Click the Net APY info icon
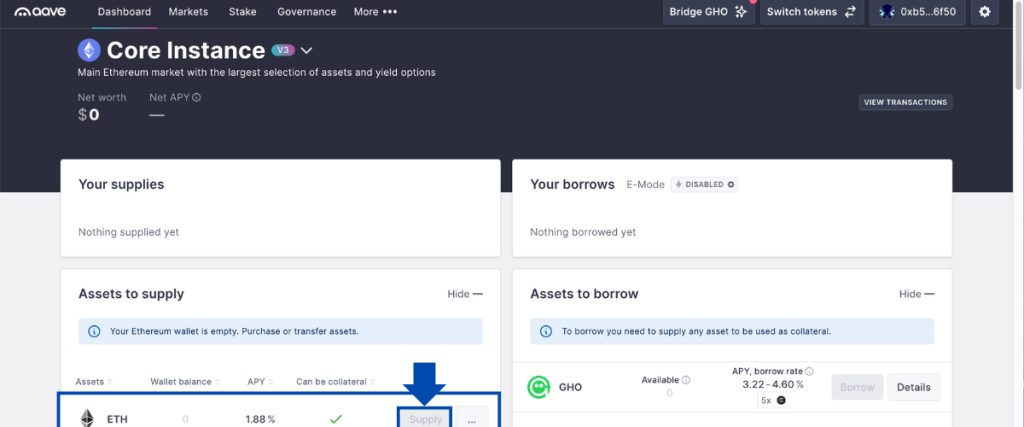 point(197,97)
